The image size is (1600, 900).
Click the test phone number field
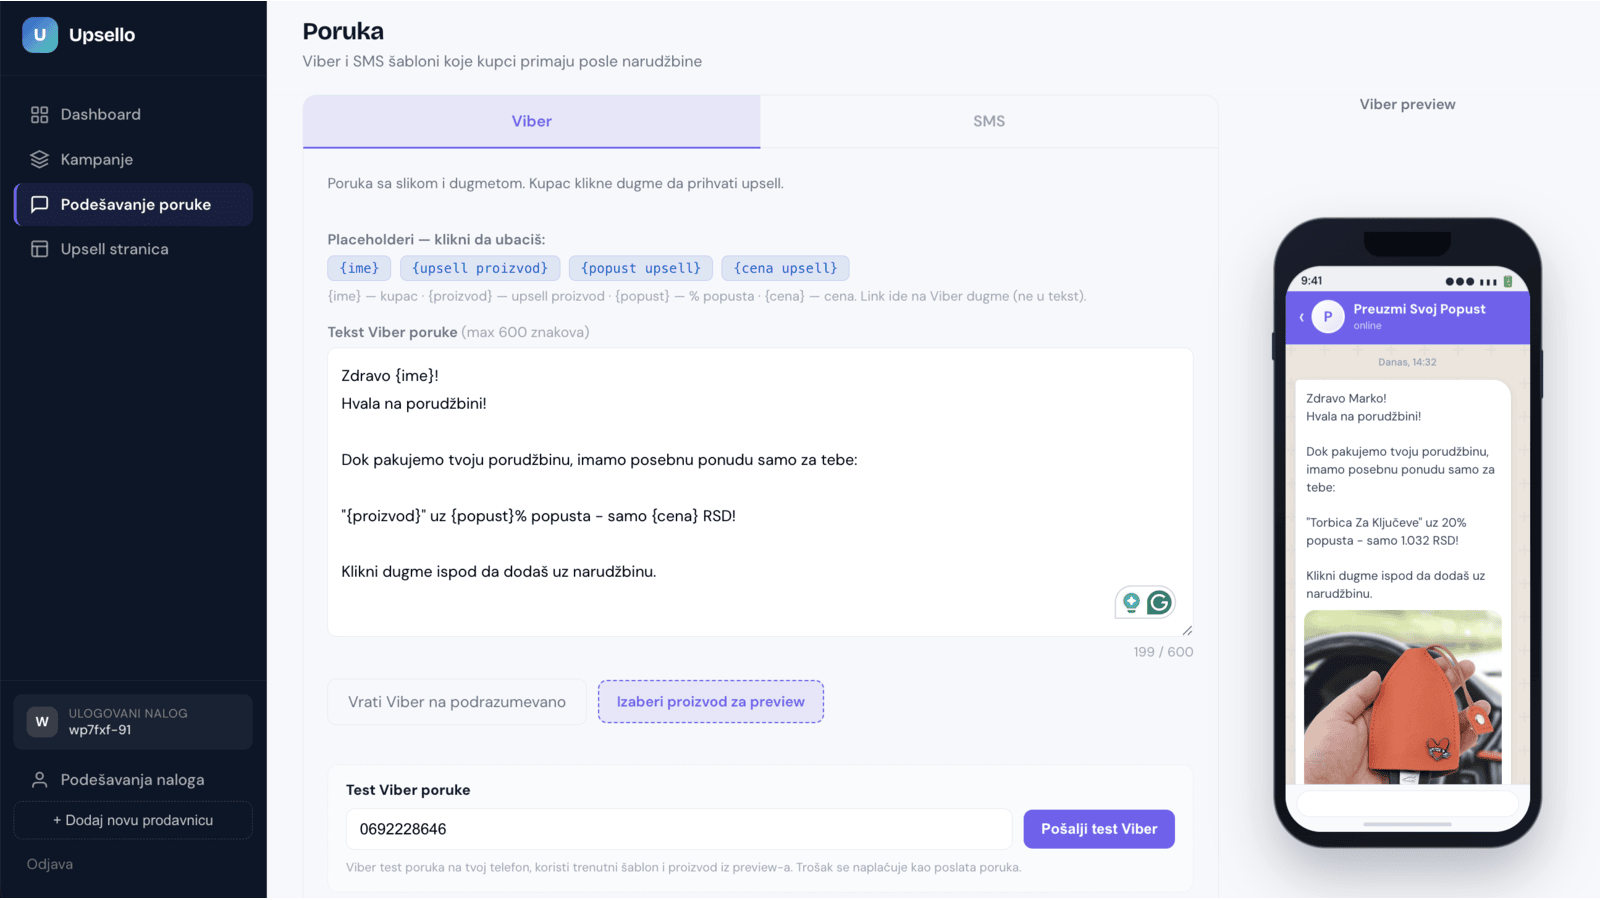tap(679, 830)
